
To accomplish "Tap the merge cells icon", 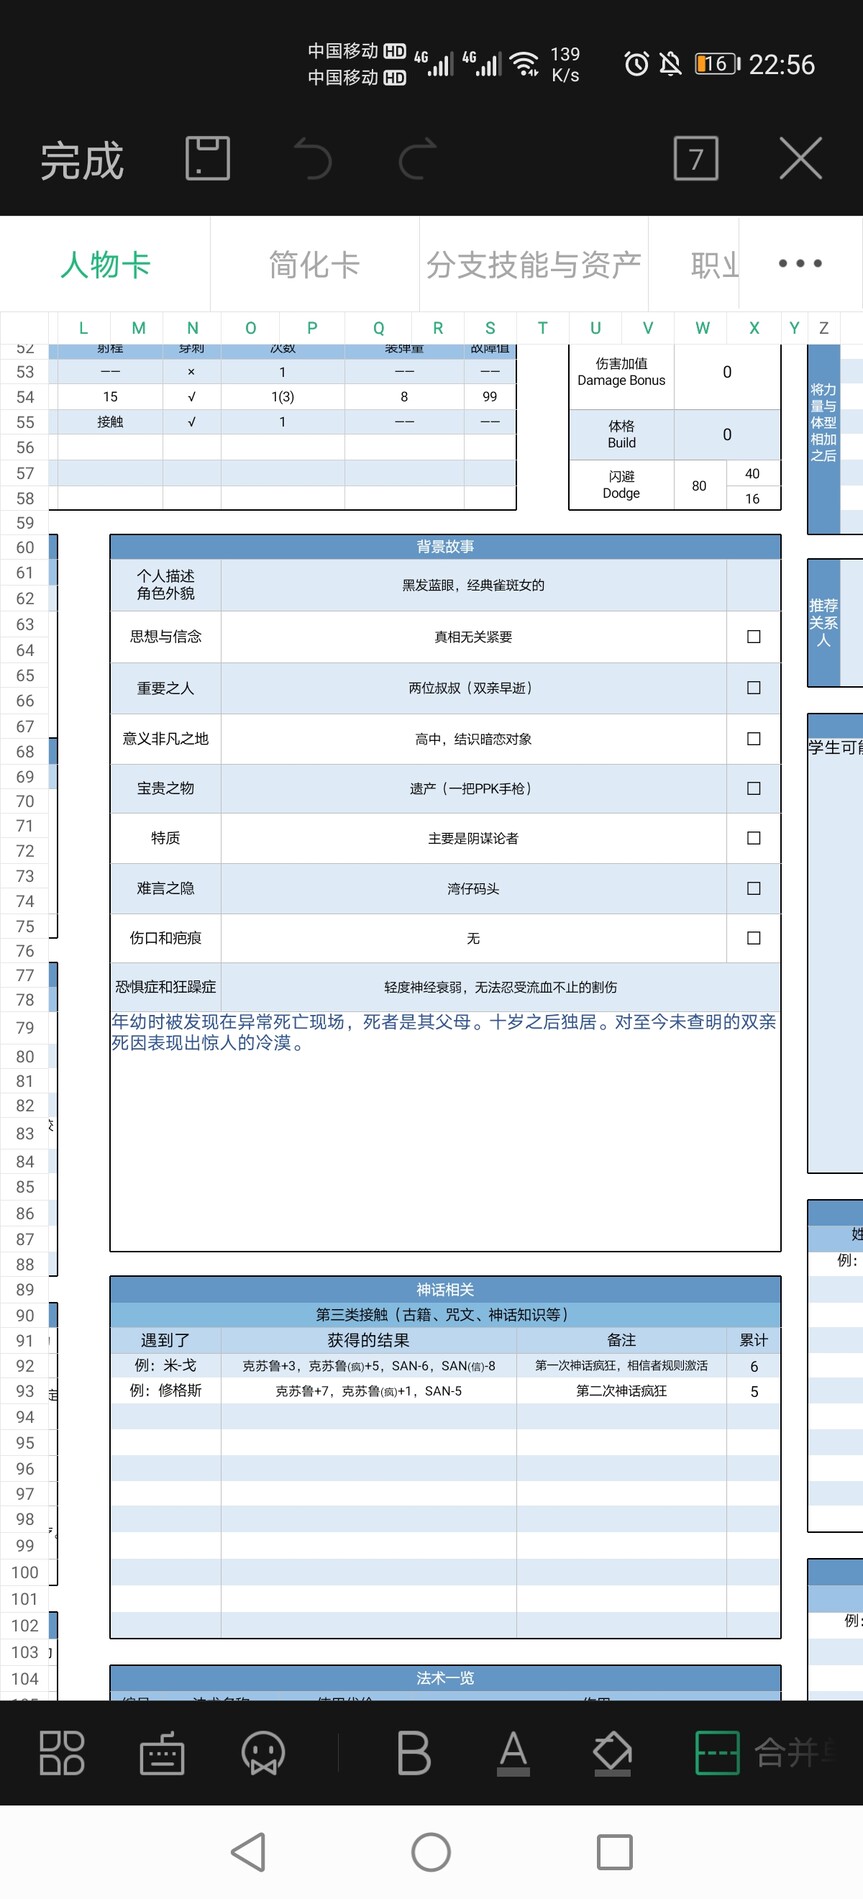I will point(718,1753).
